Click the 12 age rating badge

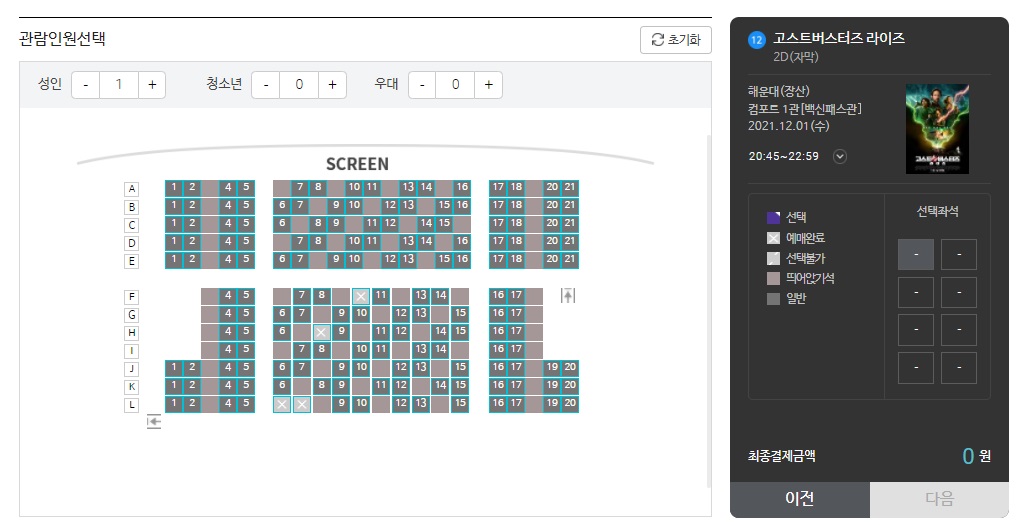pyautogui.click(x=756, y=40)
